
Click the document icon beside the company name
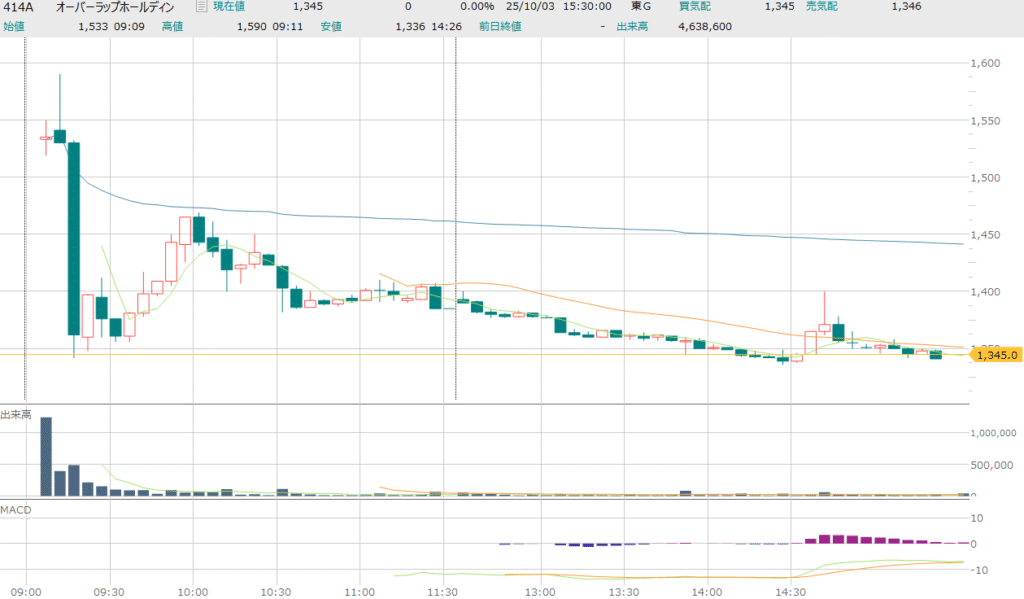[201, 7]
